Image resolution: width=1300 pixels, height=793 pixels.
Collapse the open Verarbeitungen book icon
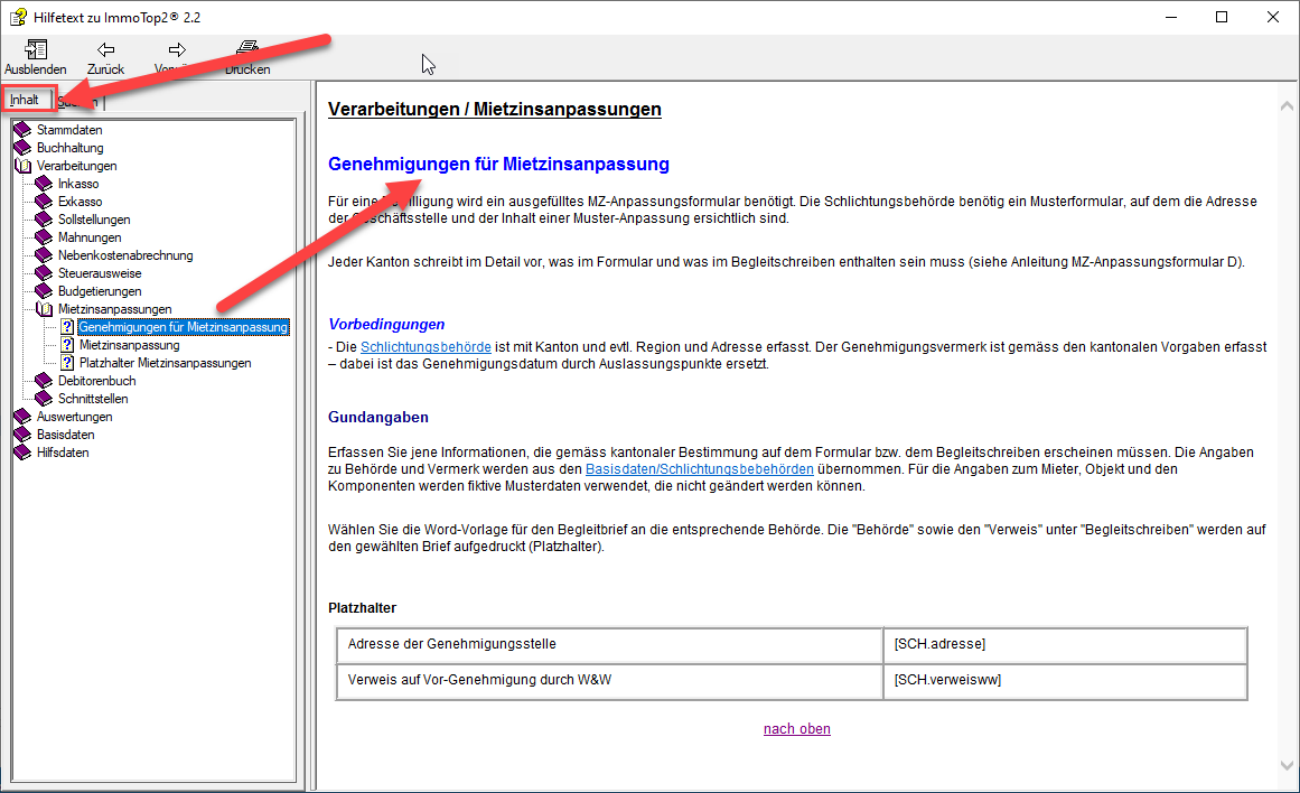pos(23,166)
